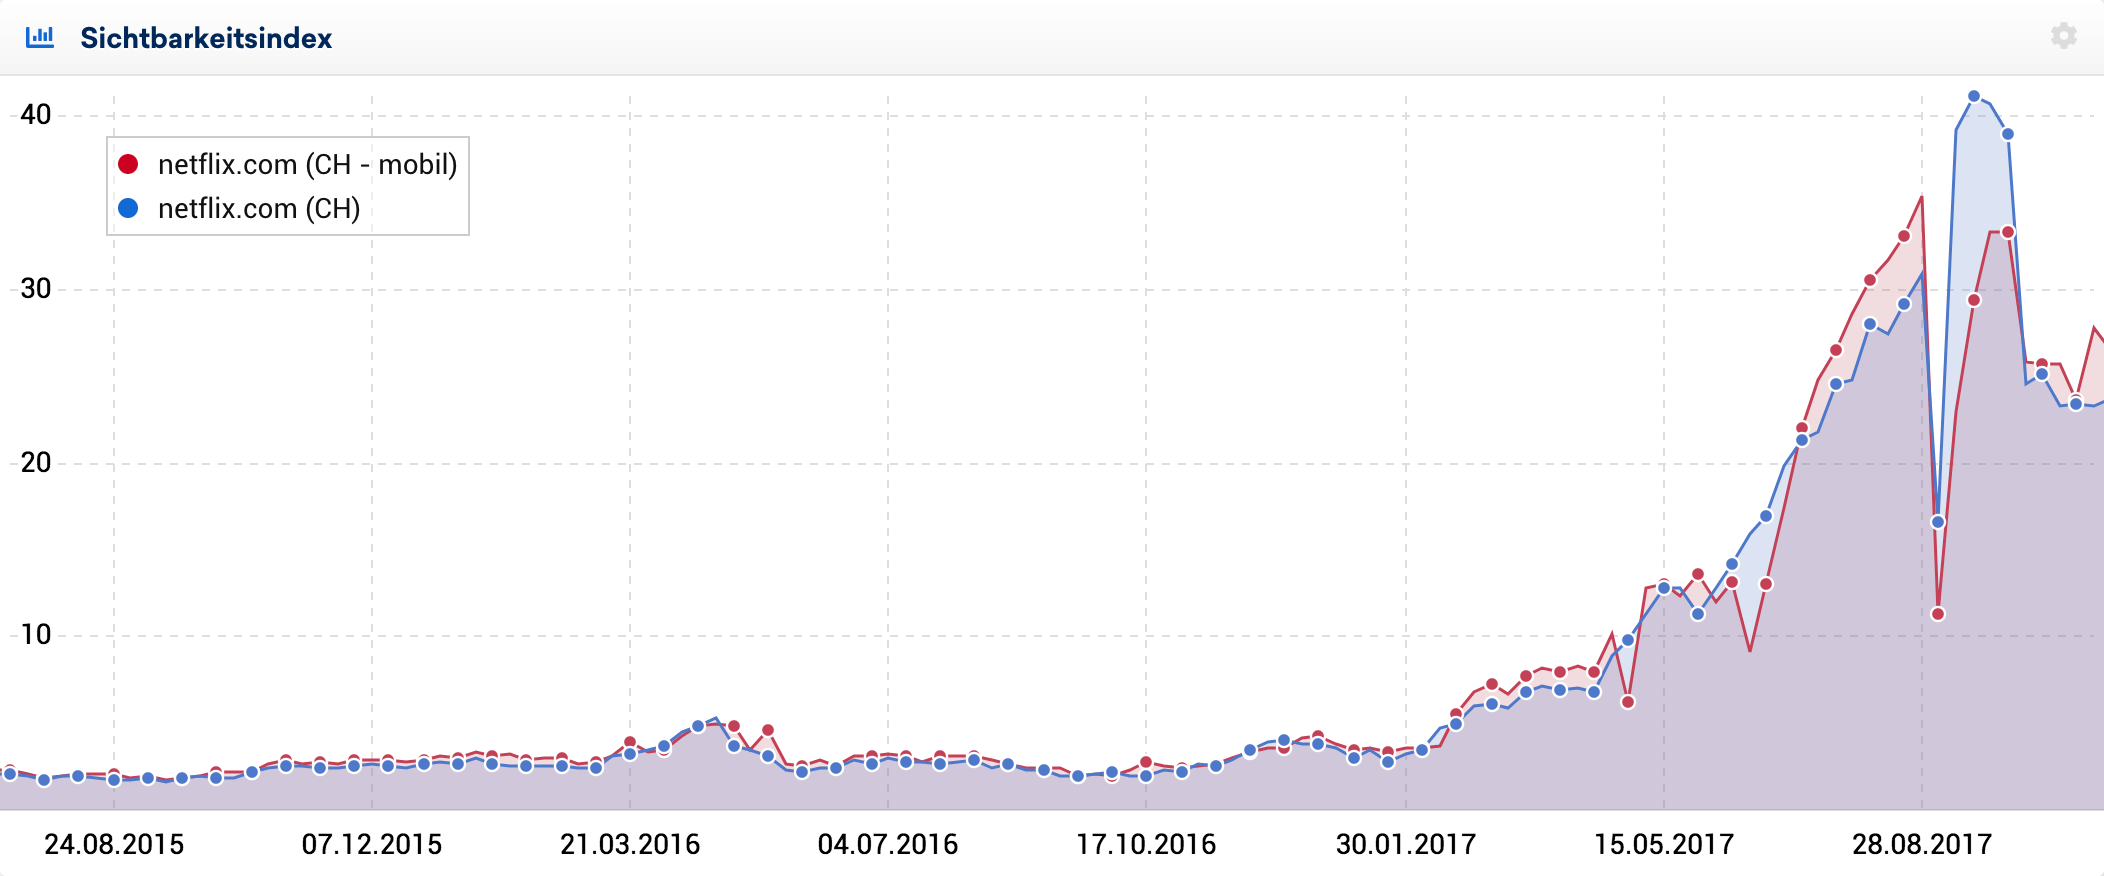Open the gear settings menu
The image size is (2104, 876).
click(x=2063, y=37)
